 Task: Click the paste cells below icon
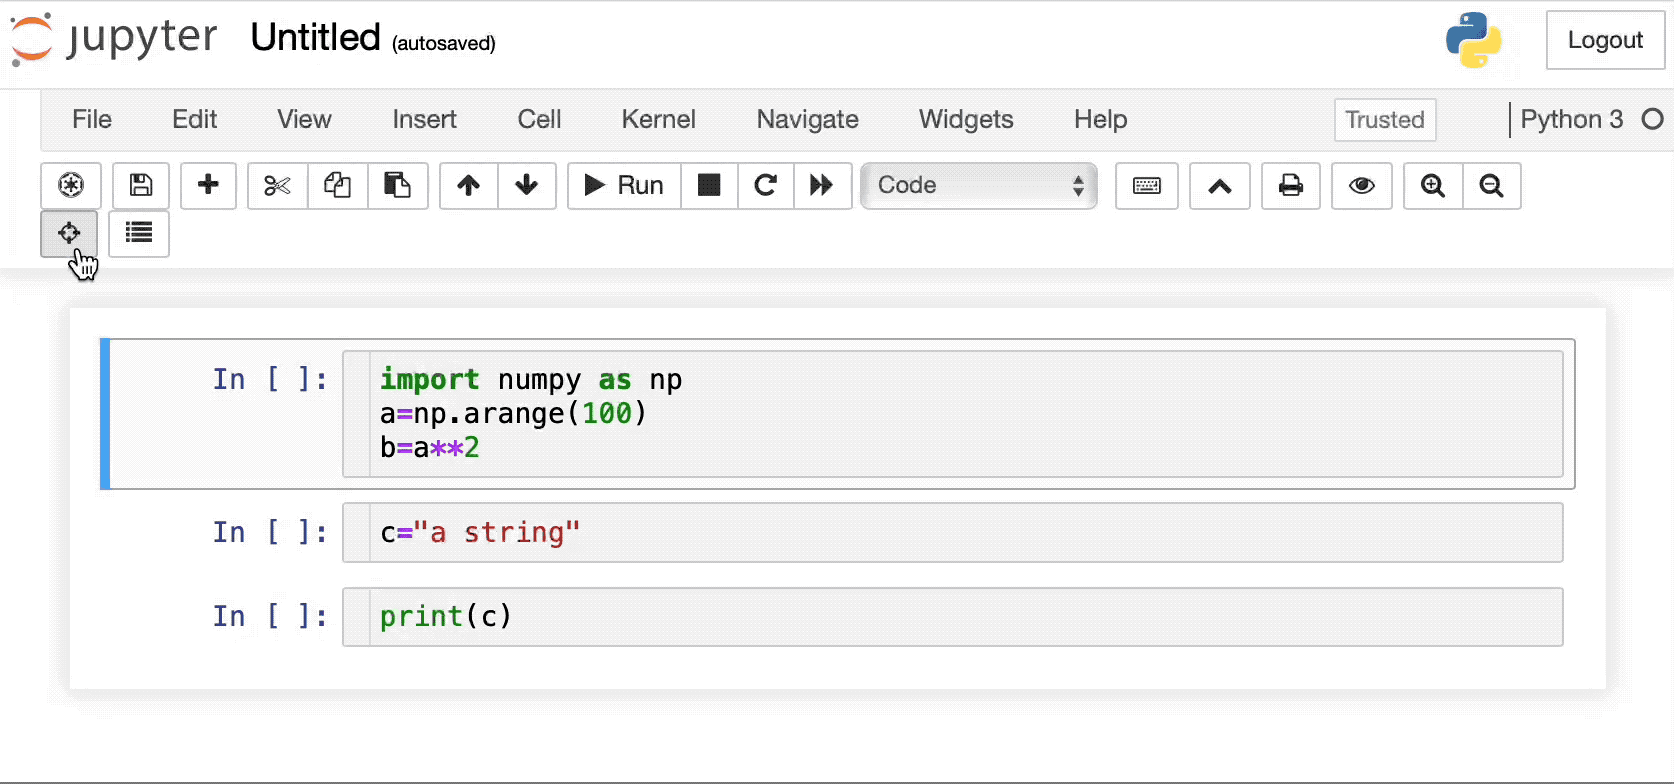click(x=398, y=185)
